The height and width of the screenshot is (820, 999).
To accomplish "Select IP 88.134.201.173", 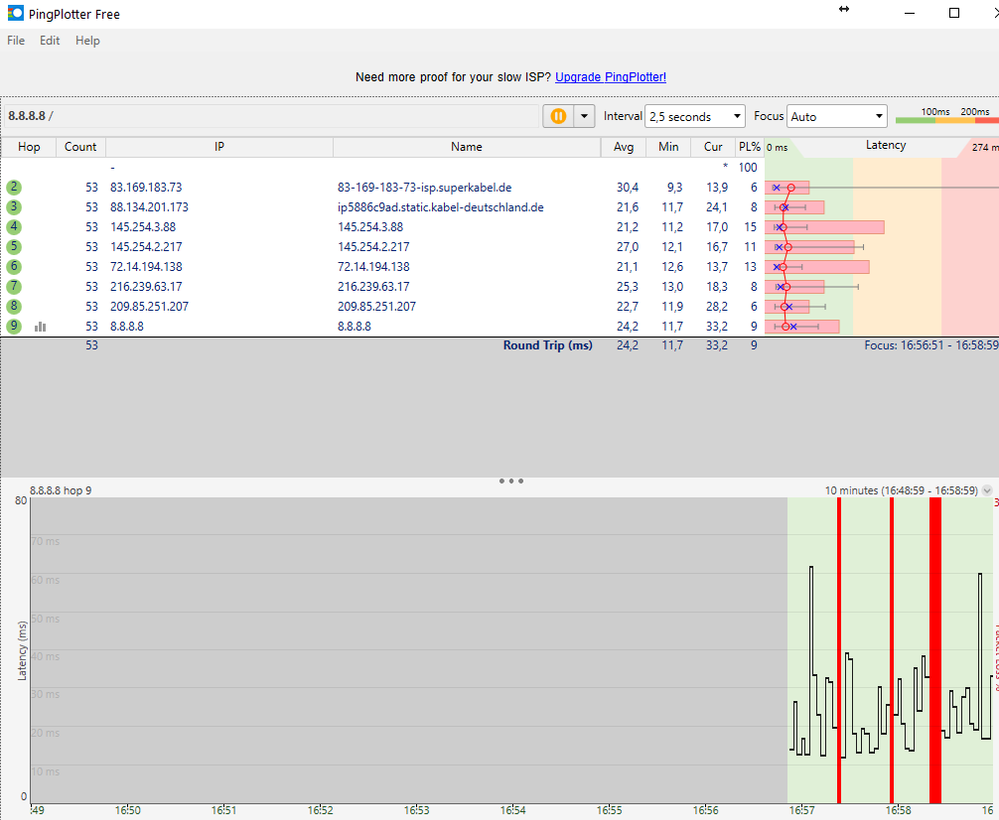I will (149, 207).
